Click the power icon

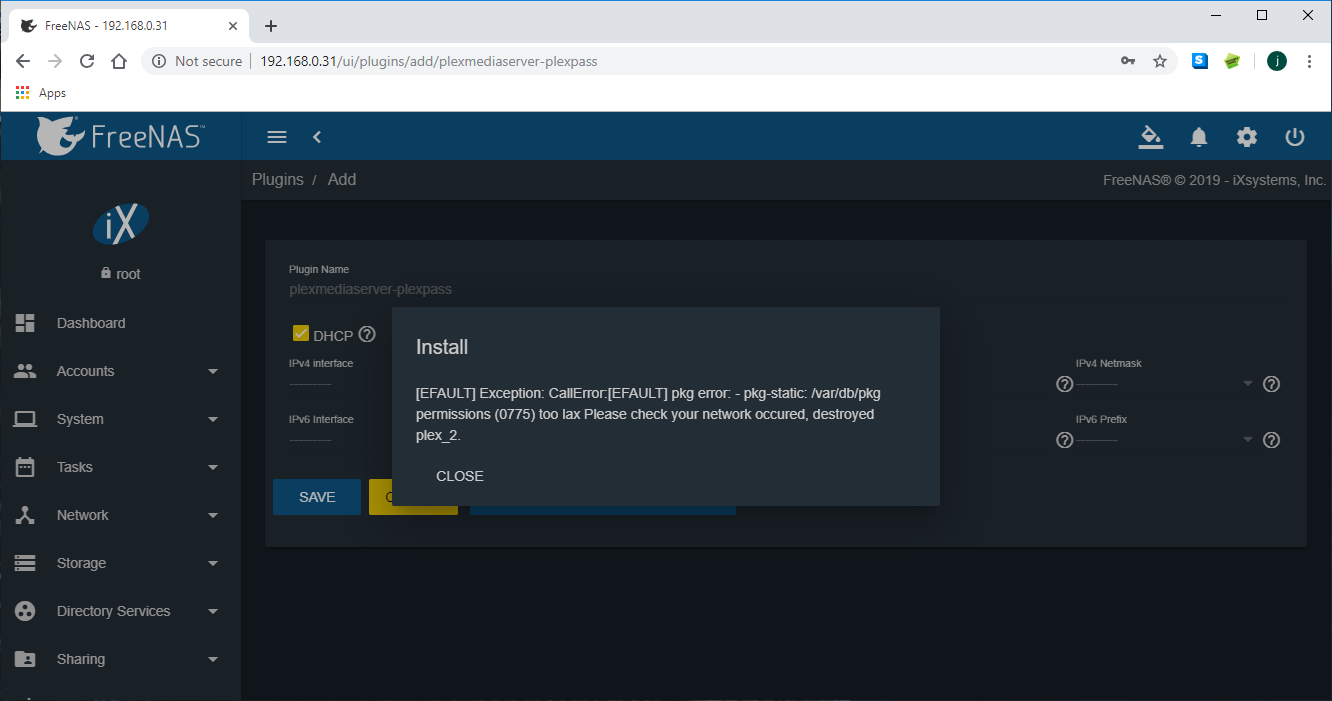pyautogui.click(x=1295, y=137)
